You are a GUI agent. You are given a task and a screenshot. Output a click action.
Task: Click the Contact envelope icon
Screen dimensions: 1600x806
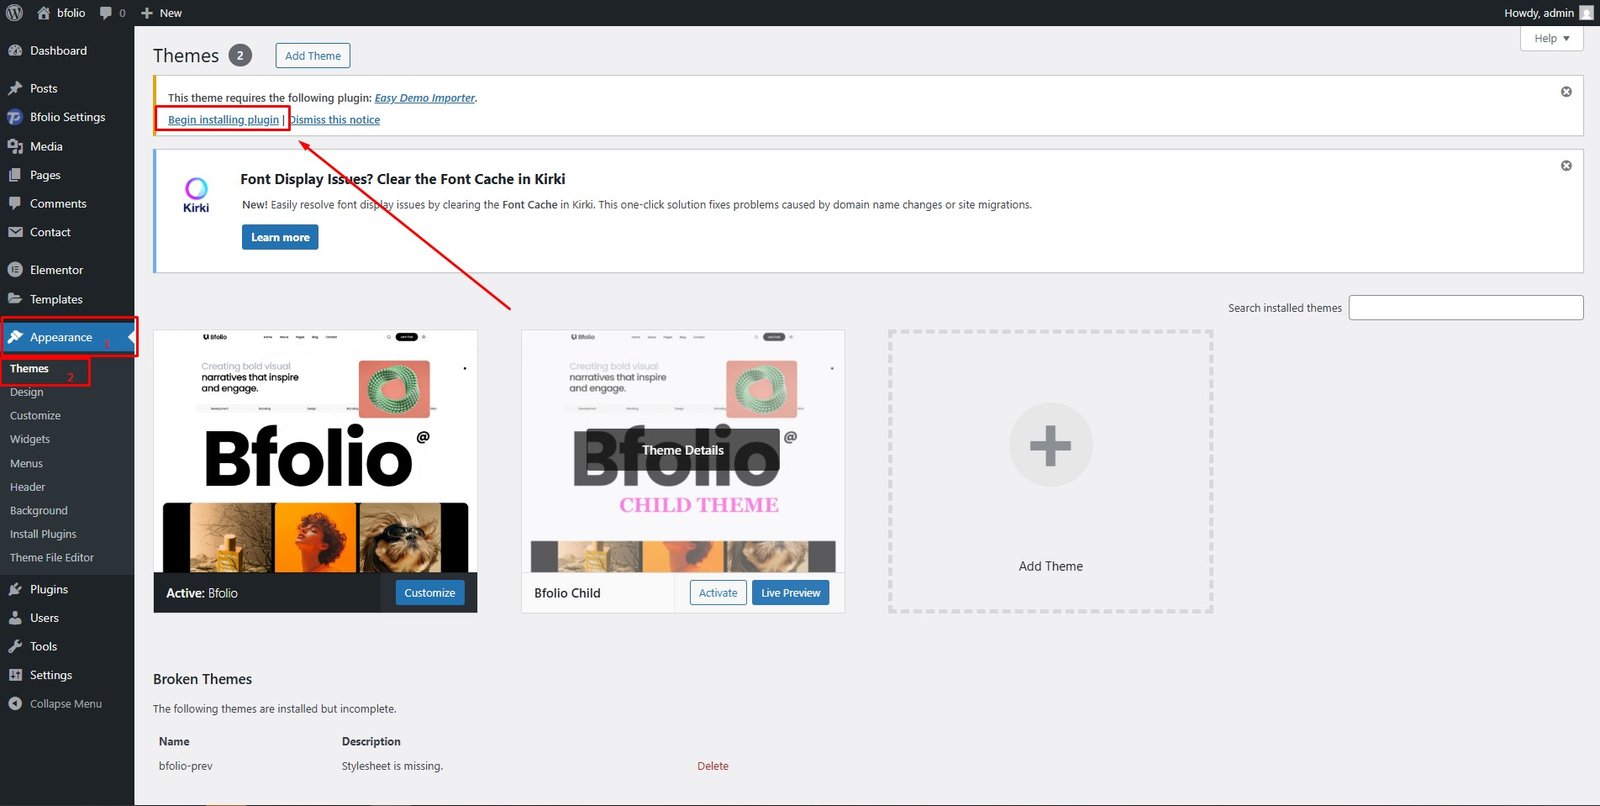(15, 232)
